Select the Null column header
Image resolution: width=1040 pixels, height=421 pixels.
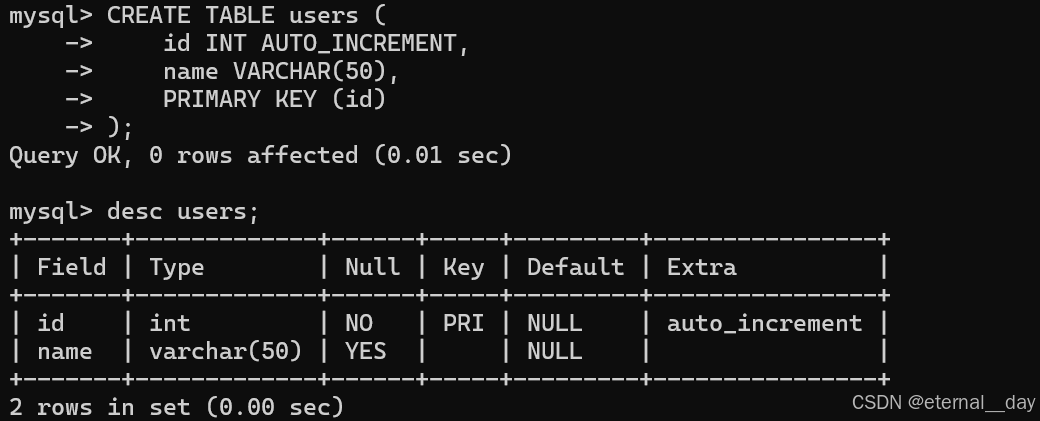(372, 267)
